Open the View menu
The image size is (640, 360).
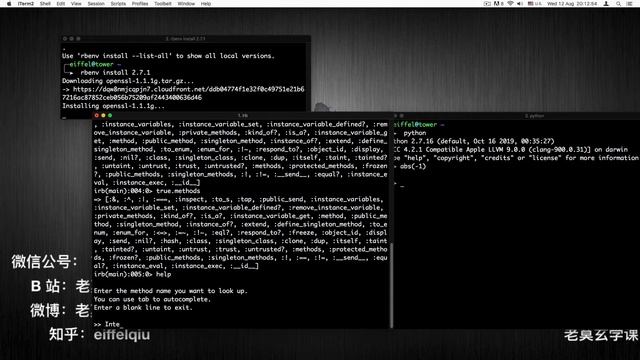76,4
